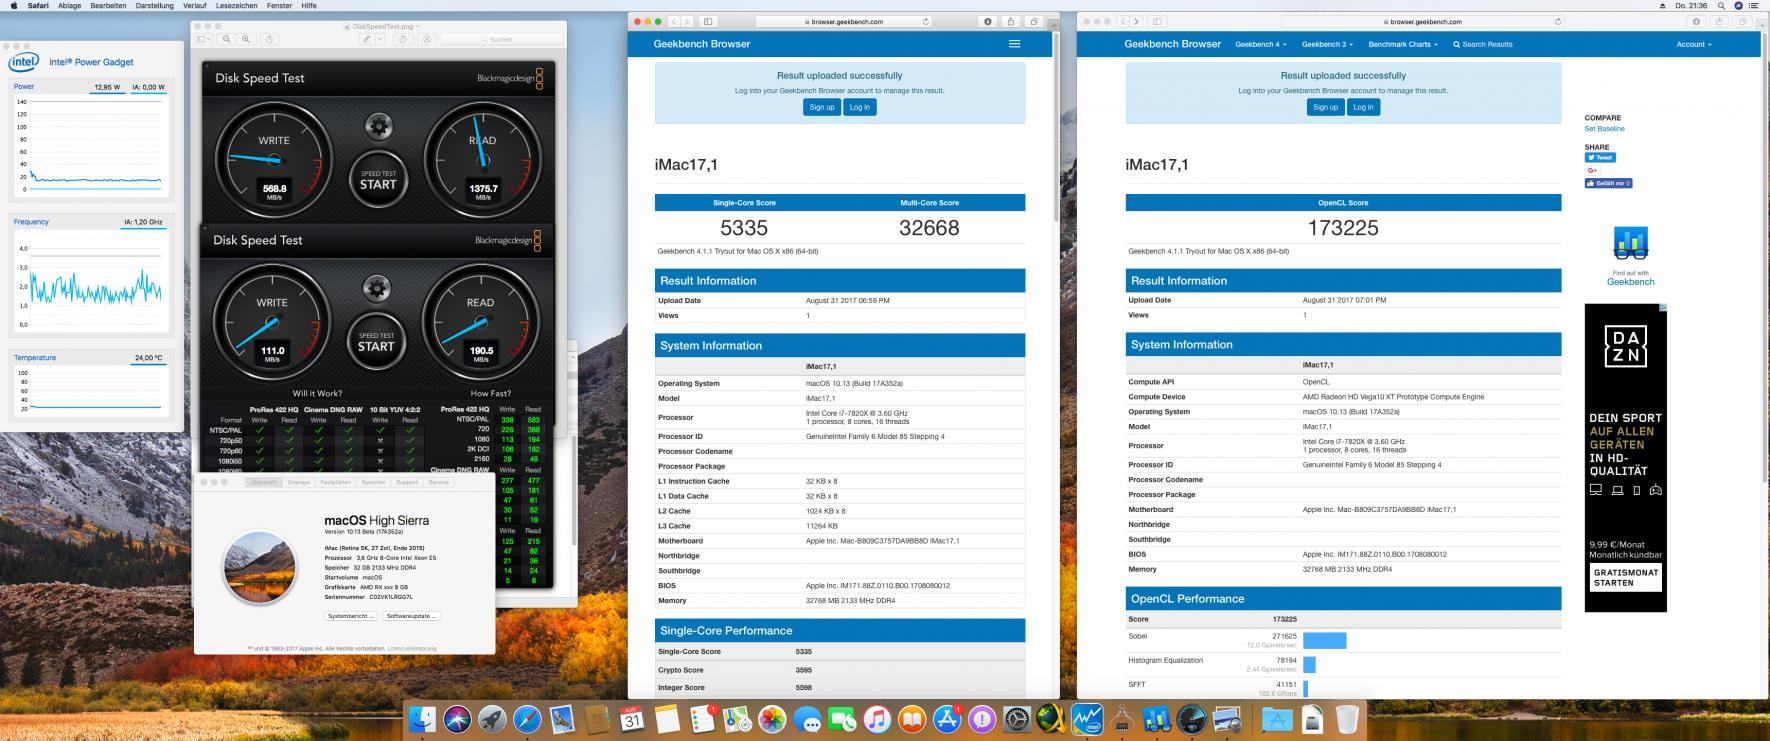The width and height of the screenshot is (1770, 741).
Task: Open Preview sidebar view dropdown
Action: (204, 39)
